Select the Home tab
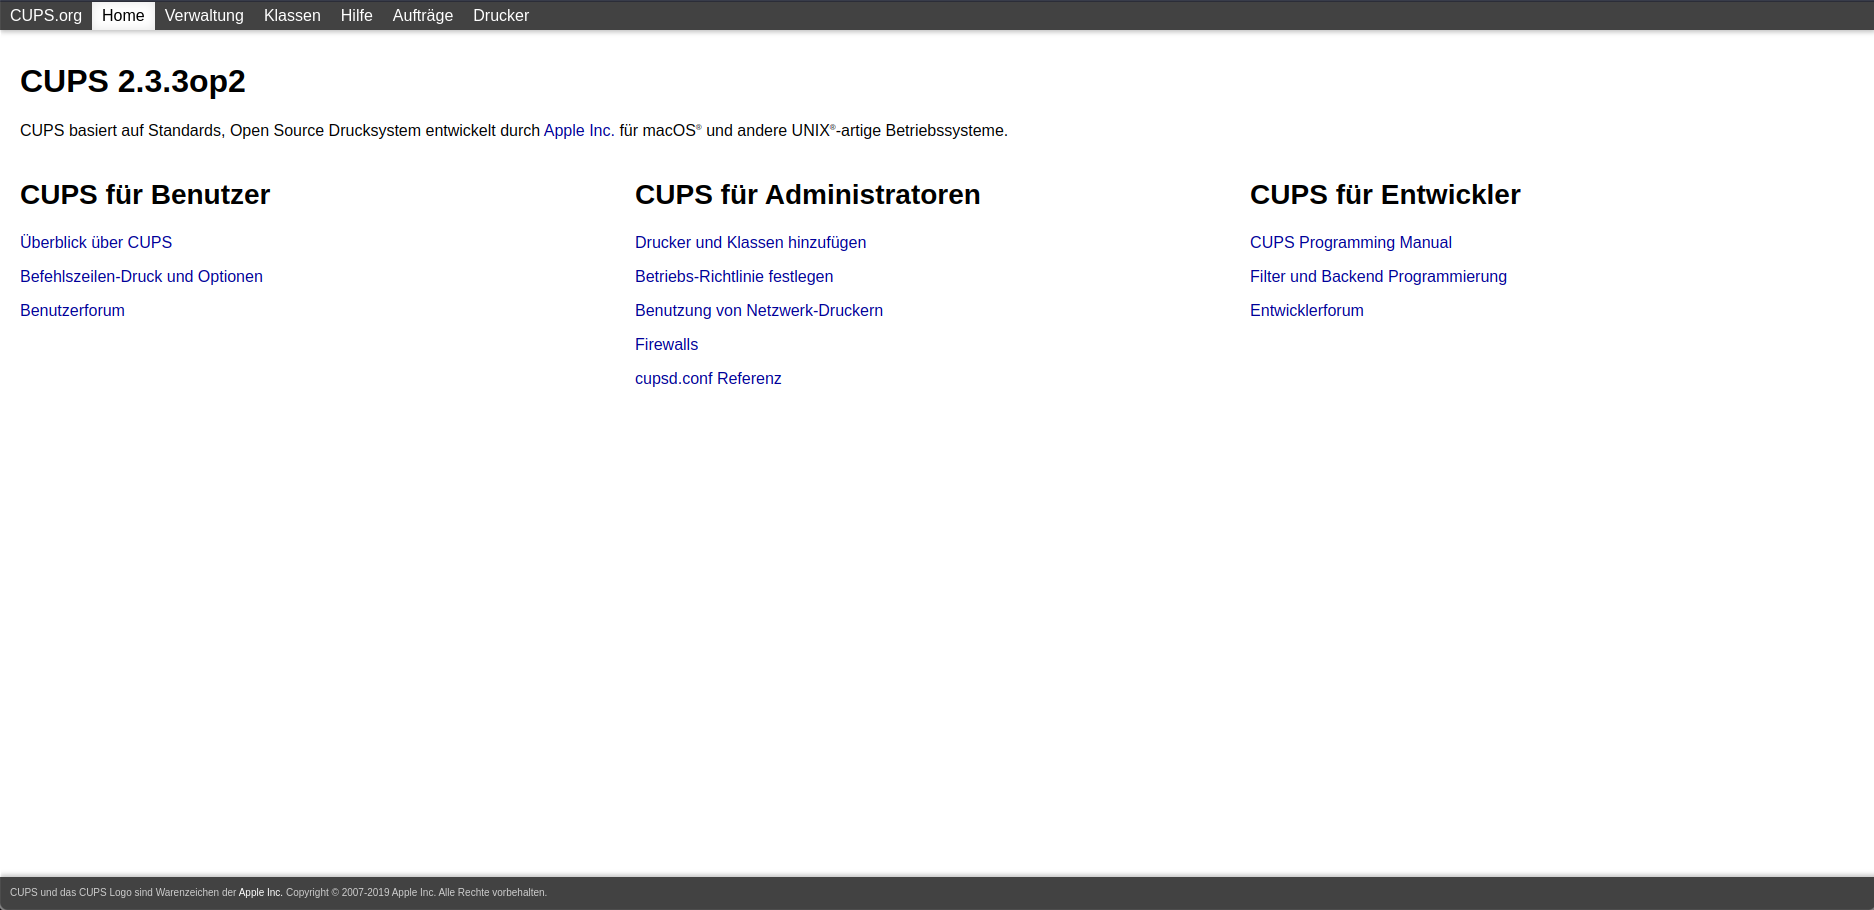Viewport: 1874px width, 910px height. coord(123,16)
